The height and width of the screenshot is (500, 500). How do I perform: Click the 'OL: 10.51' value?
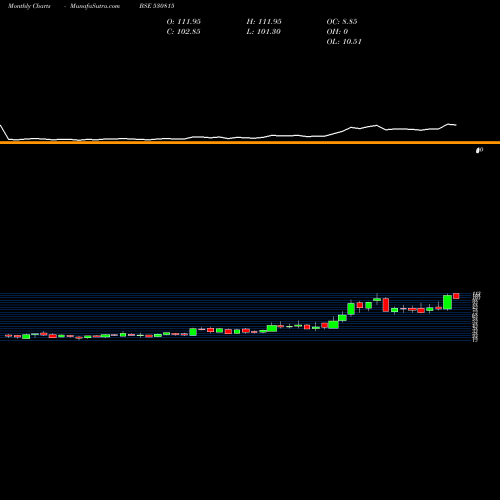click(344, 42)
